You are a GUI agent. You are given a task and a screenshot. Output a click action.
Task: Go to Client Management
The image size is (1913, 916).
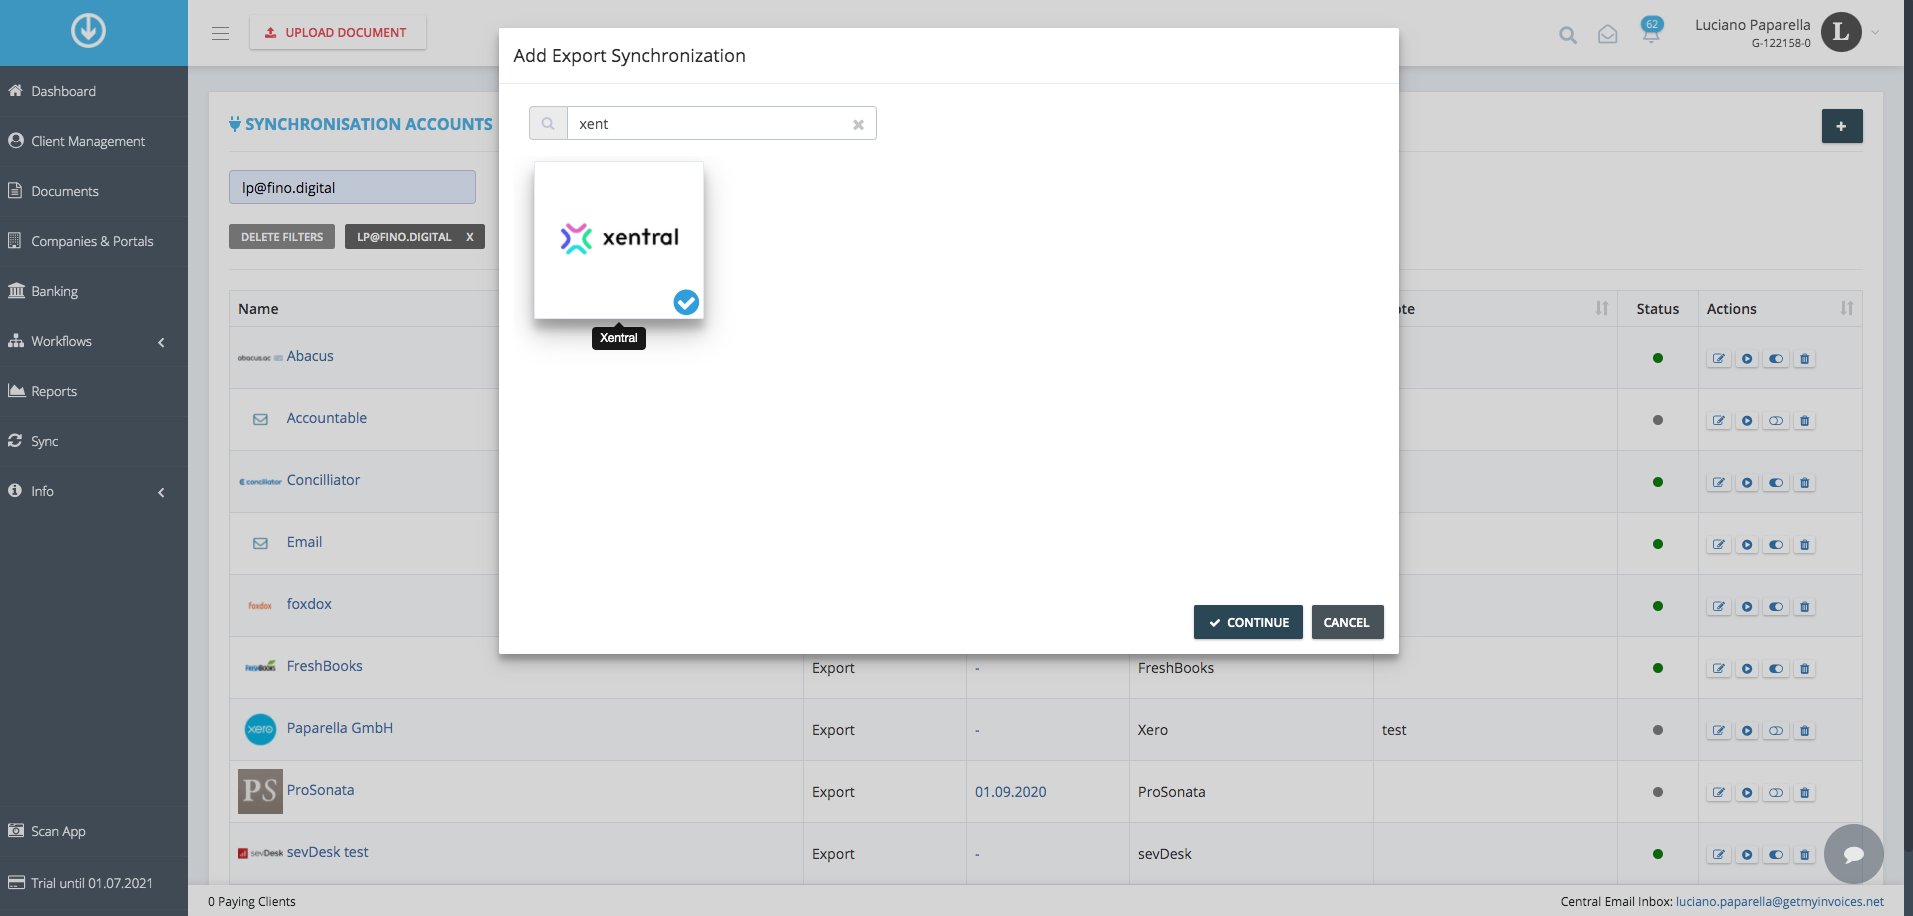tap(94, 141)
